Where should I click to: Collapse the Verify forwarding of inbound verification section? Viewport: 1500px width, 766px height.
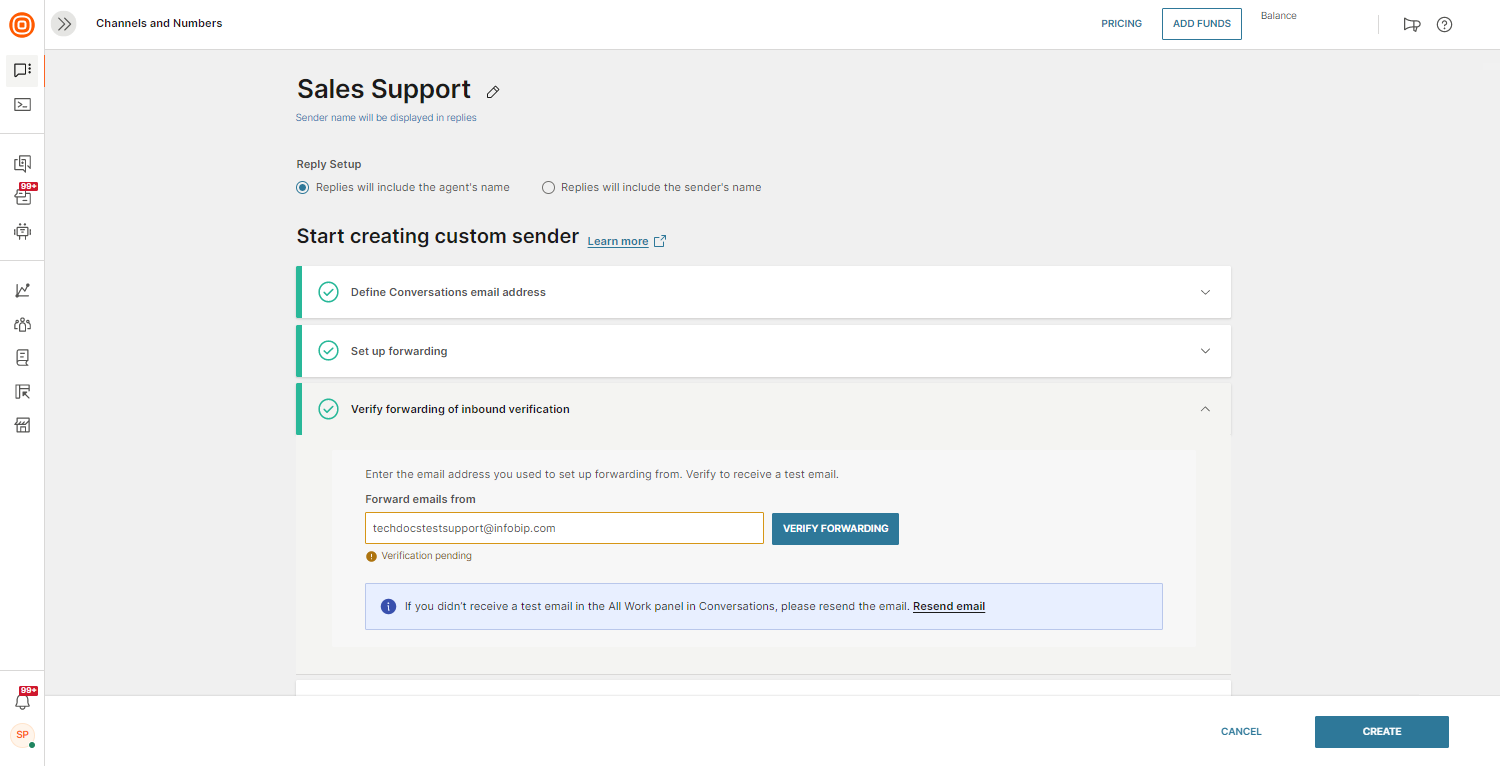(x=1205, y=409)
